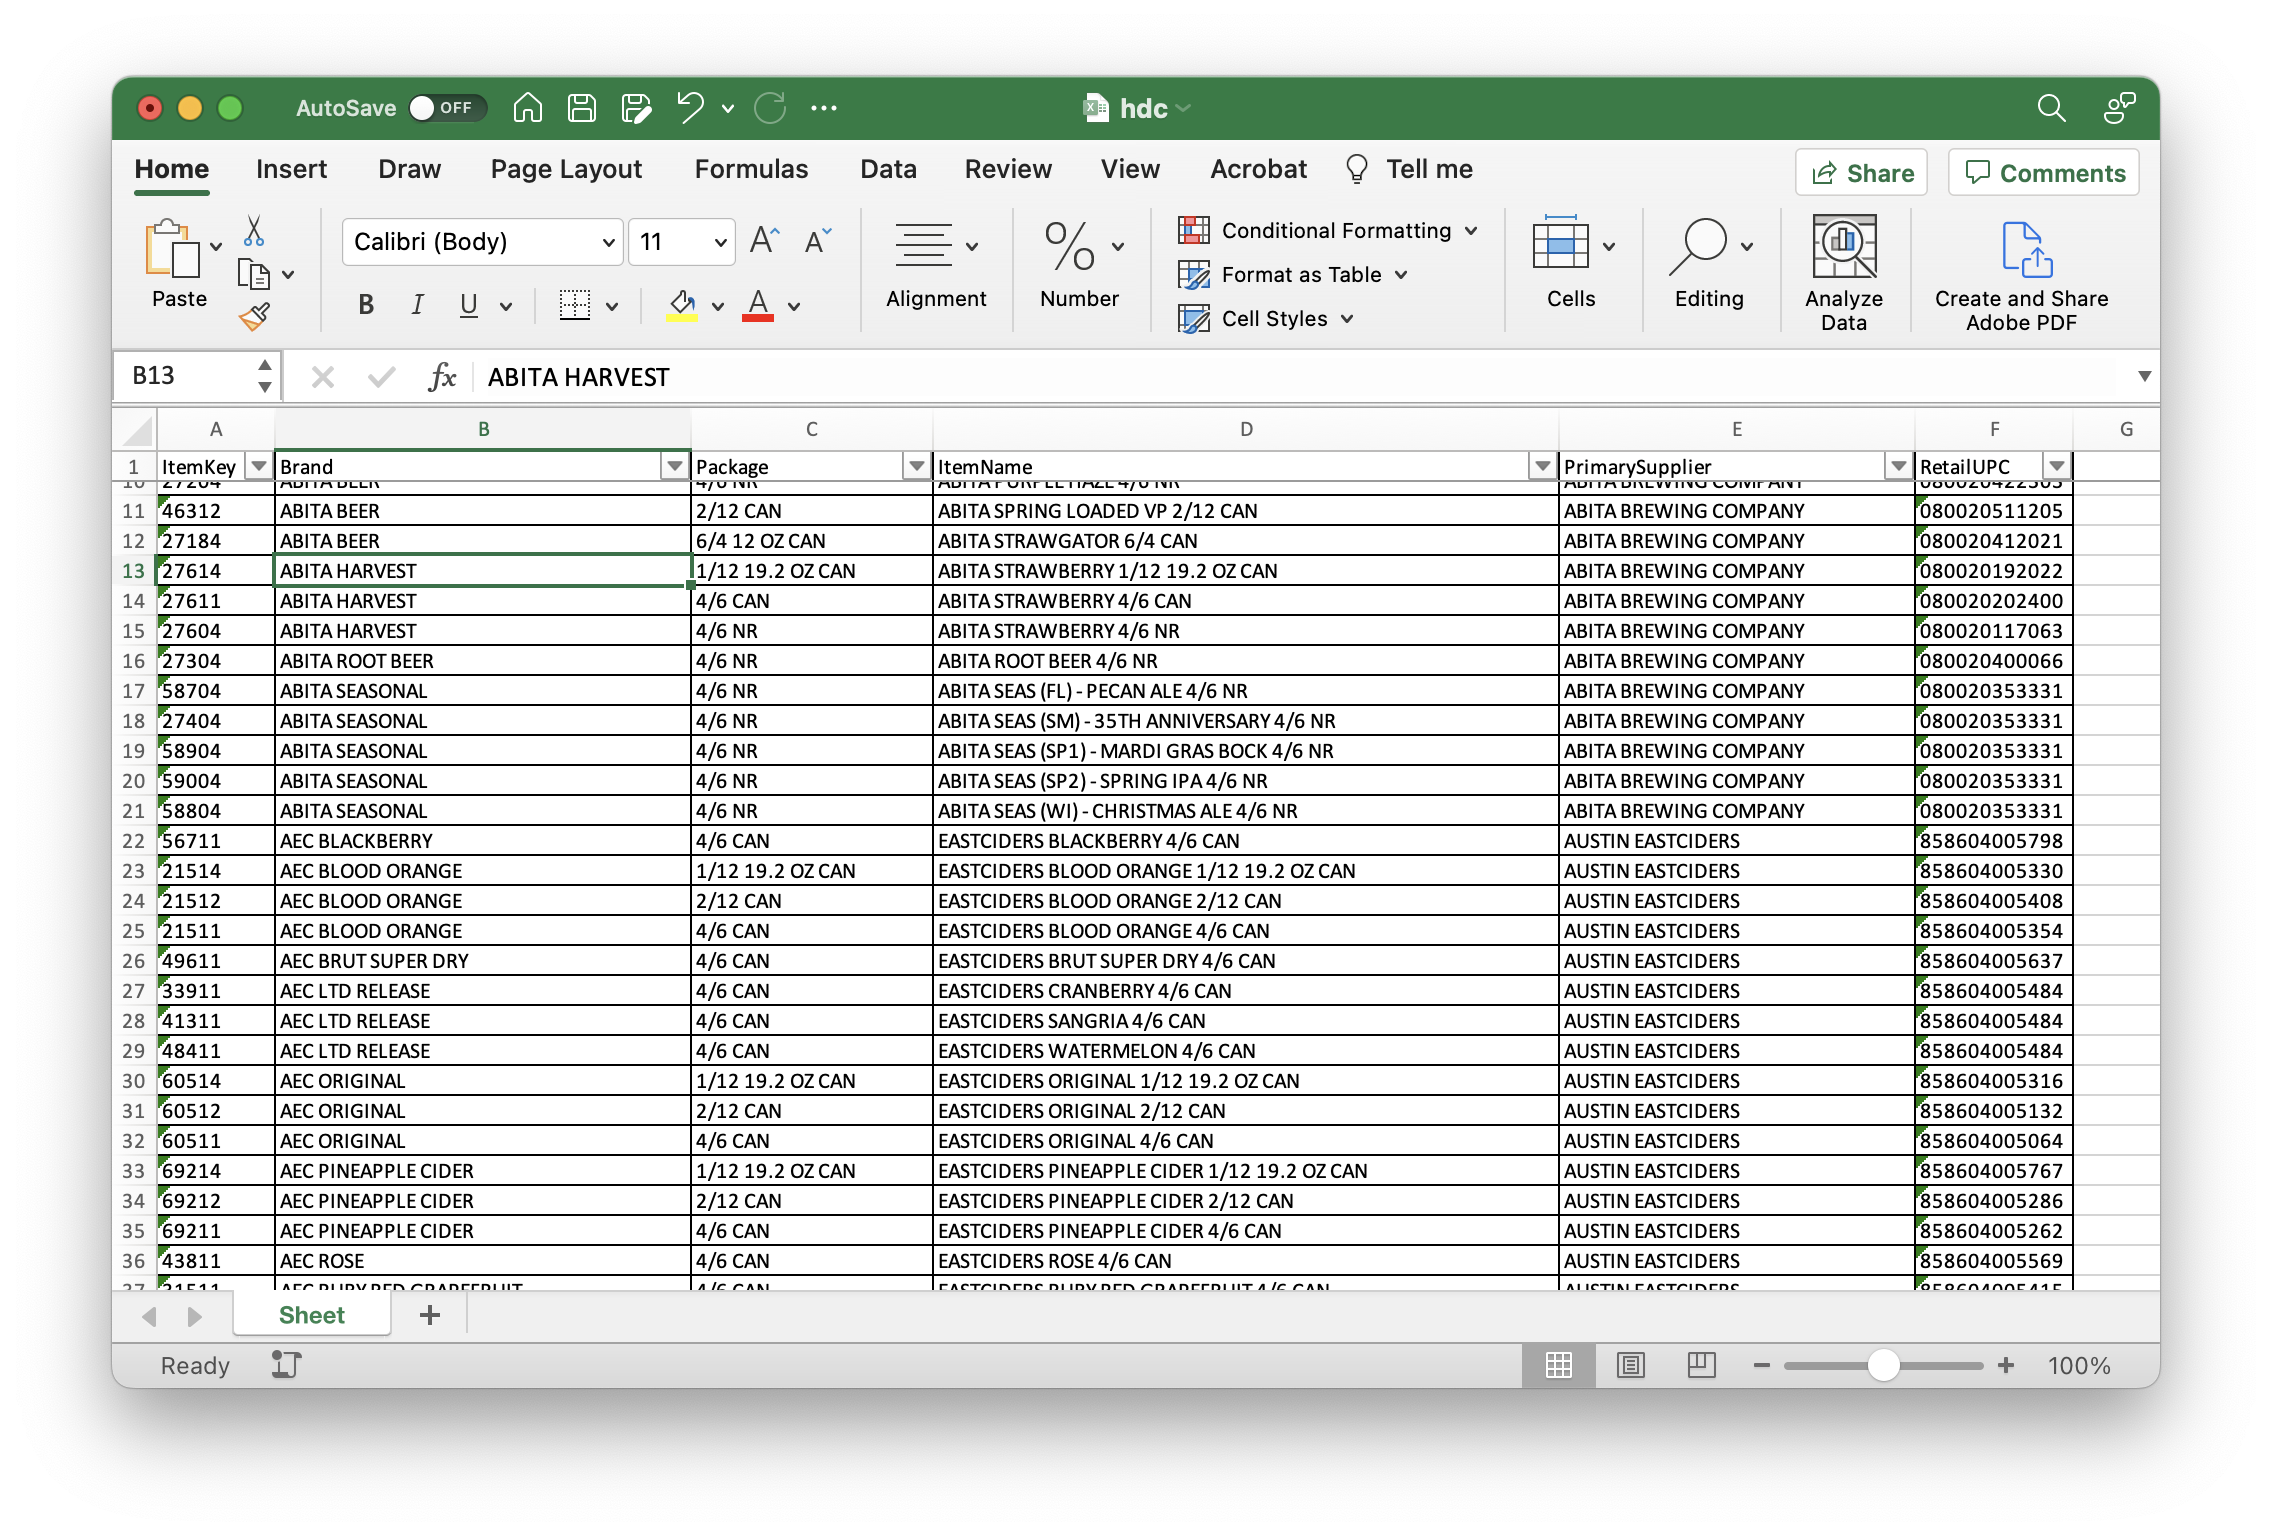
Task: Expand the formula bar
Action: coord(2144,376)
